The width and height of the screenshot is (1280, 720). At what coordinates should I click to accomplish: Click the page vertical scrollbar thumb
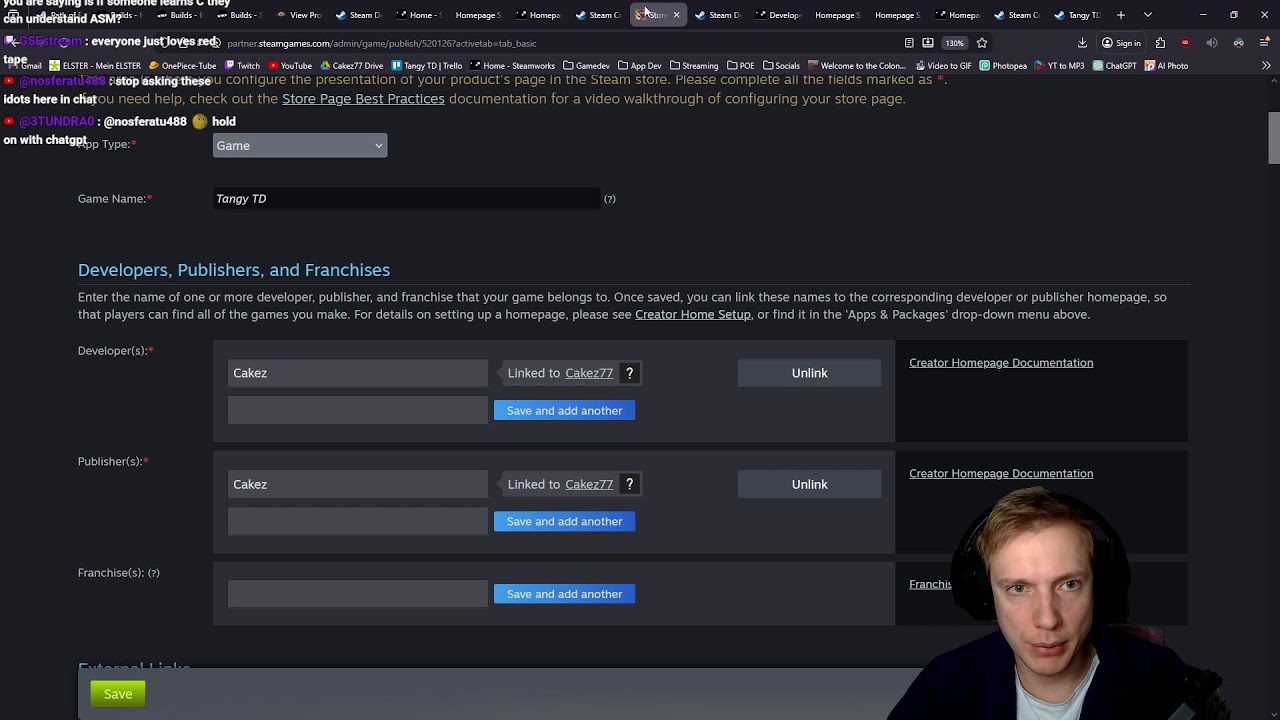1274,138
